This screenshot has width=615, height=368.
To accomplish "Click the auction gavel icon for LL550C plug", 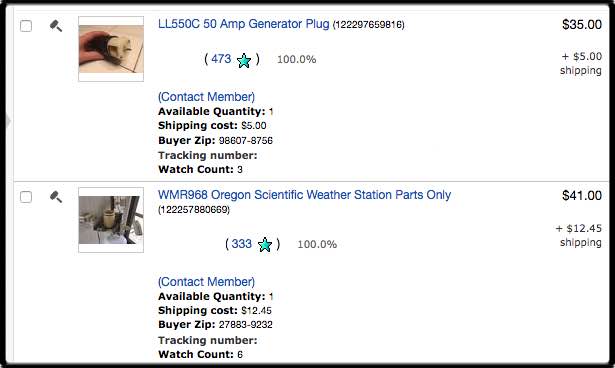I will [56, 26].
